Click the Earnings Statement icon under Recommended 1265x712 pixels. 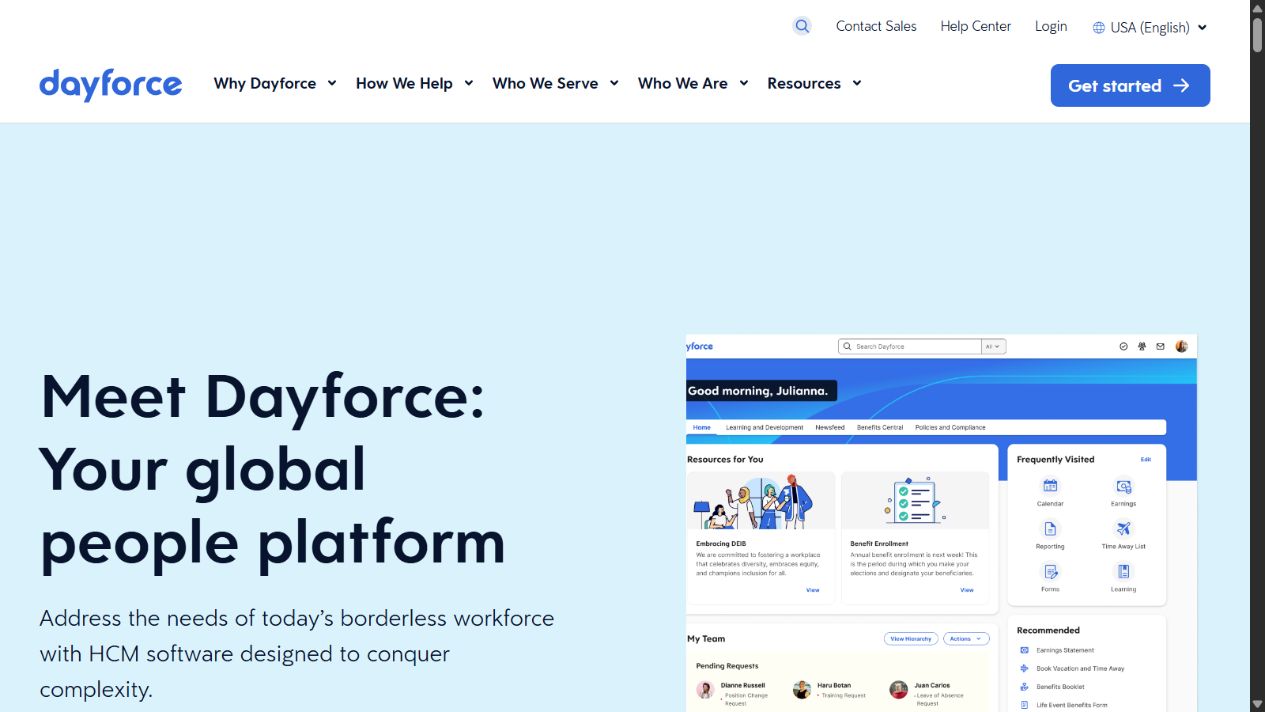tap(1024, 650)
